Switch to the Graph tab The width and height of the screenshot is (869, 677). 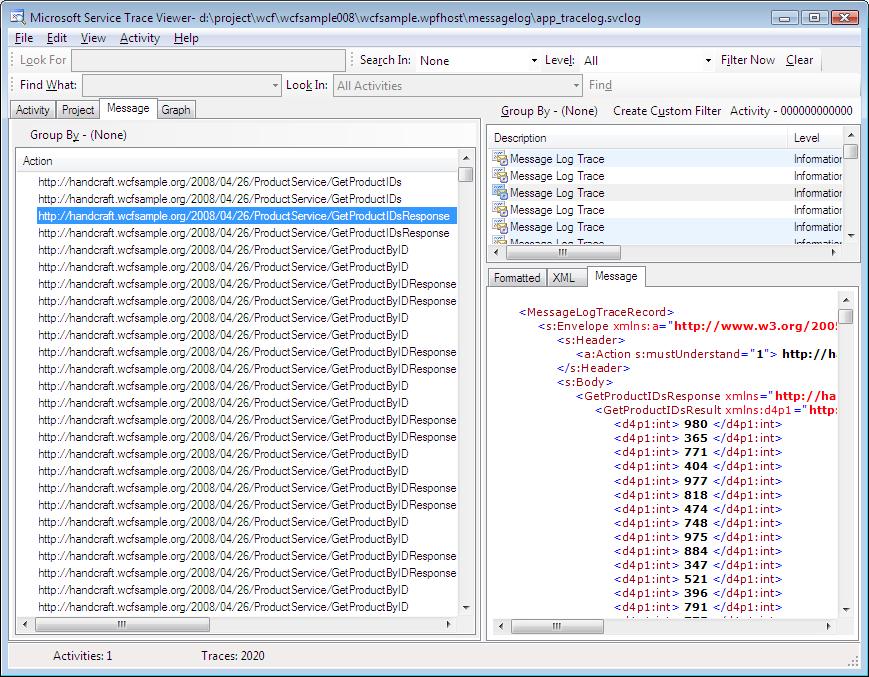coord(176,110)
